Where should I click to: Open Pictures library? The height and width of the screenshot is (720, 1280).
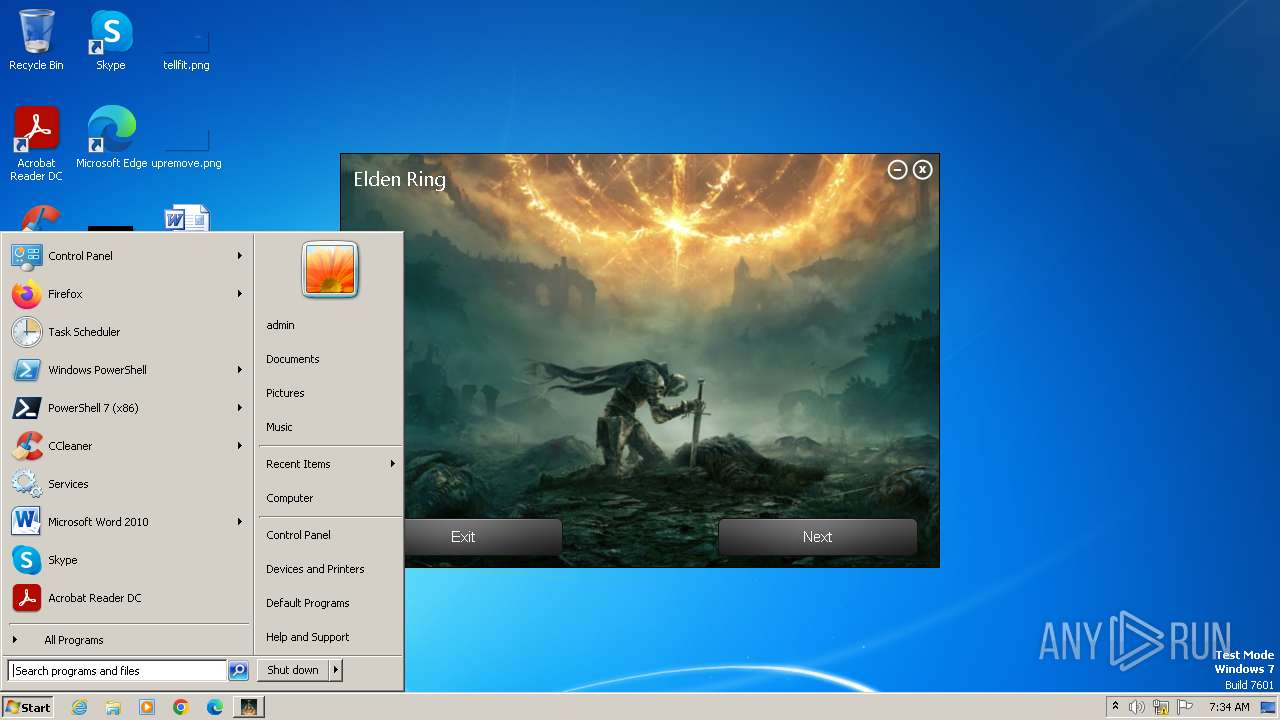pos(285,393)
